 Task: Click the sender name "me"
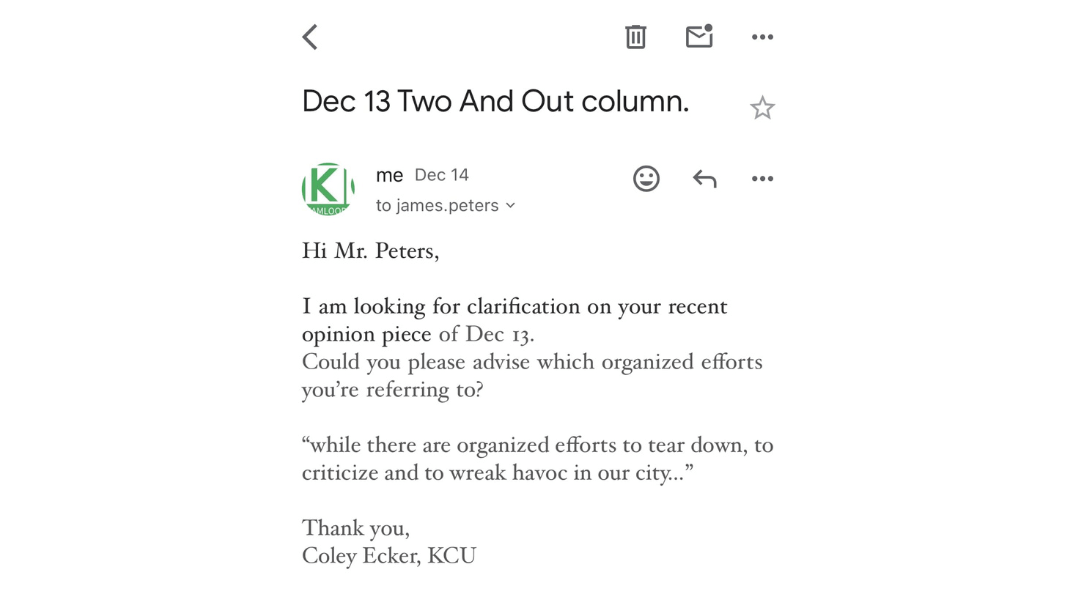coord(389,176)
